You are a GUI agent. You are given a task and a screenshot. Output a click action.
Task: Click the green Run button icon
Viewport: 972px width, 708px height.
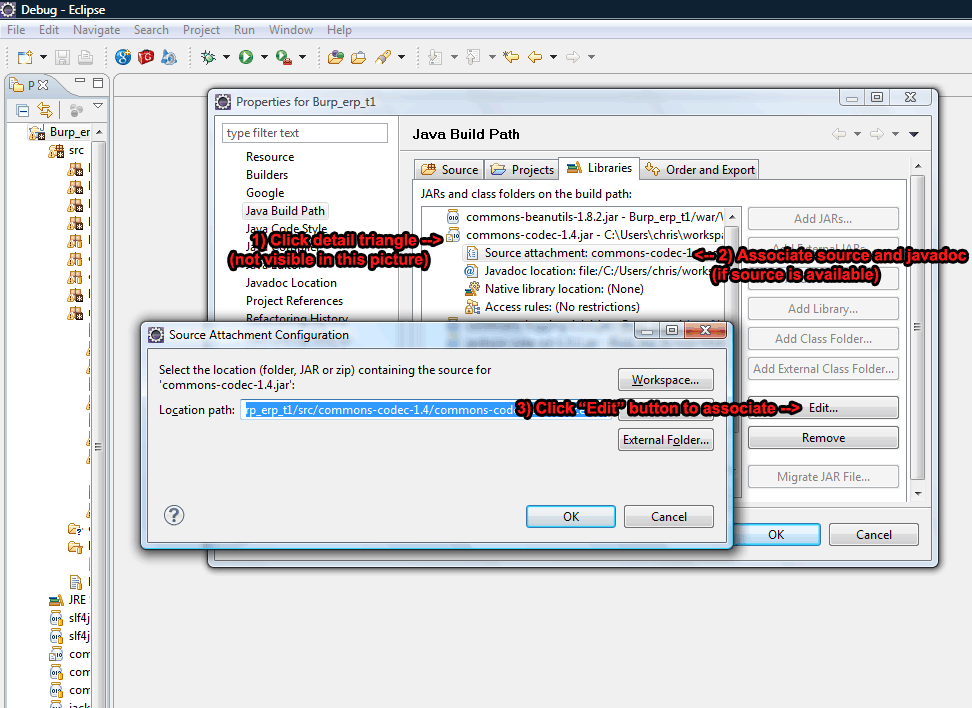(245, 57)
